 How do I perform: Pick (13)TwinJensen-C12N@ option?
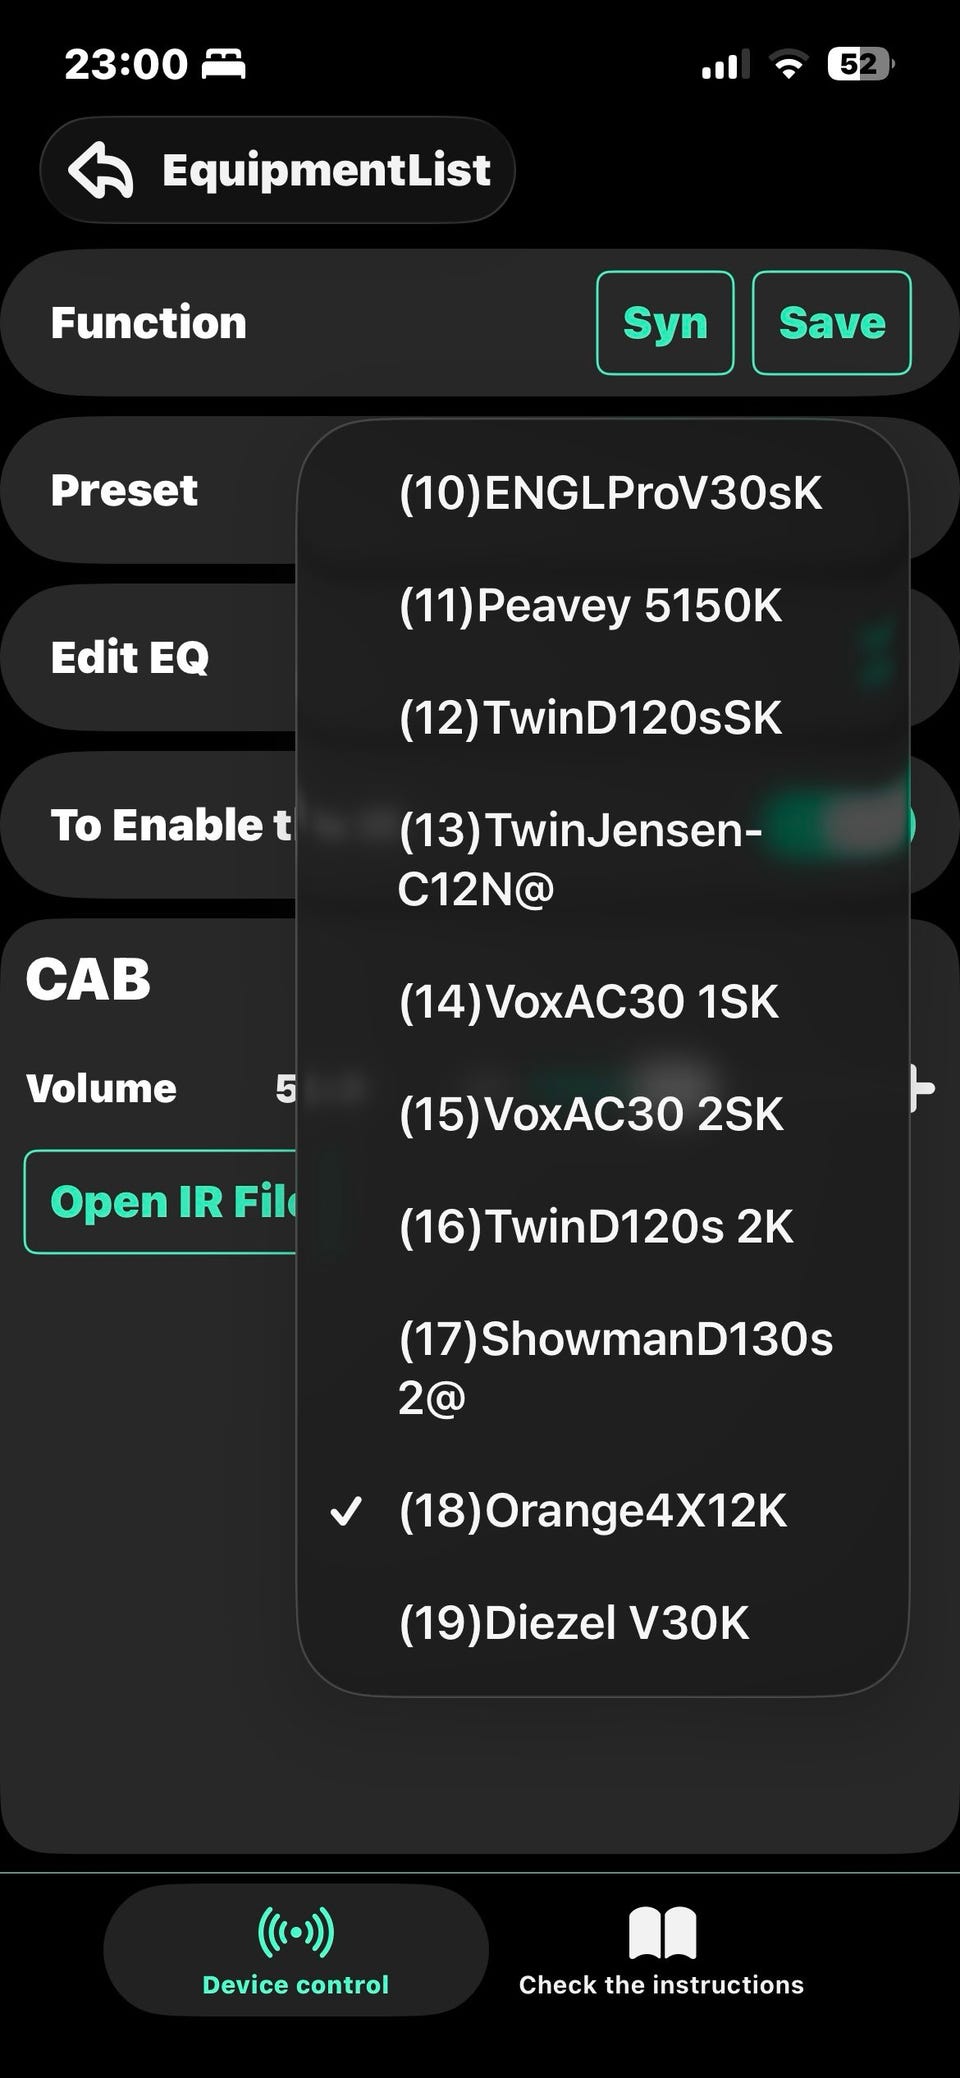pos(580,858)
